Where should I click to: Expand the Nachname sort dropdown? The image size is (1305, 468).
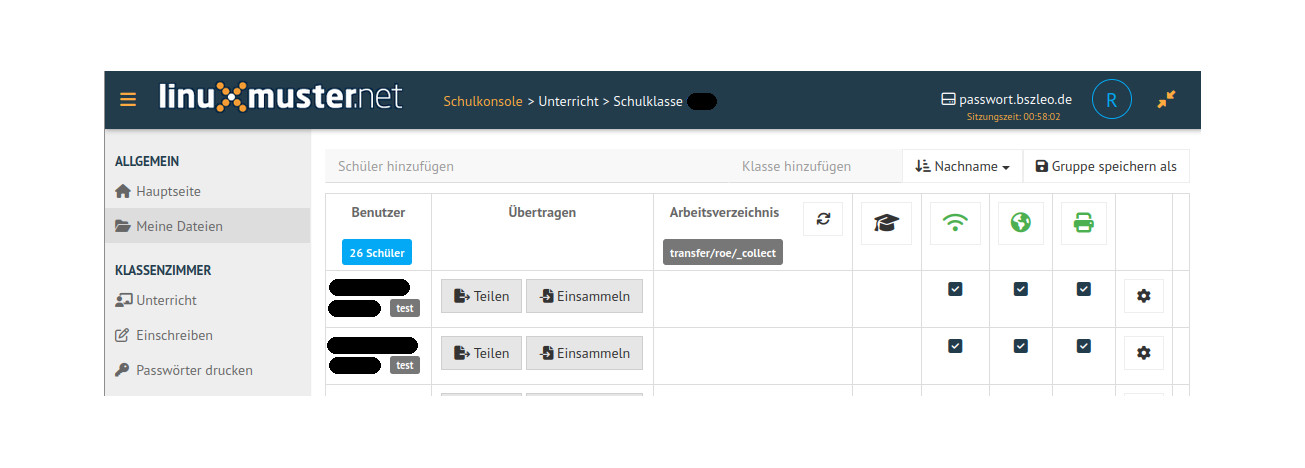click(x=962, y=166)
